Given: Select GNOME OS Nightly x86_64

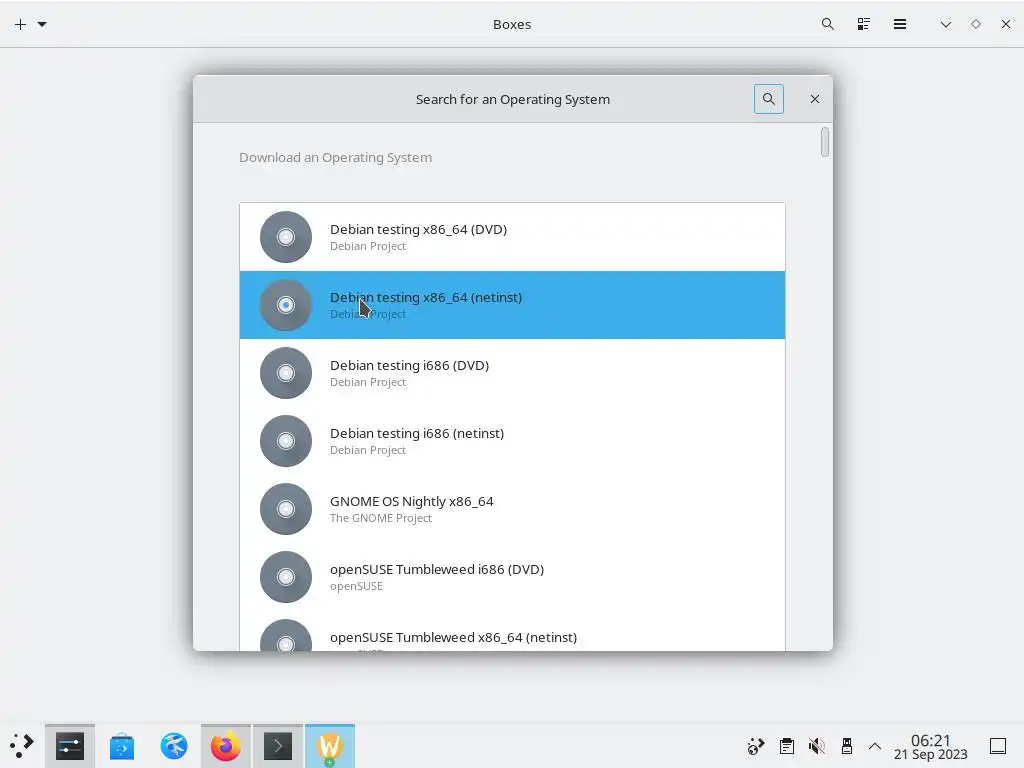Looking at the screenshot, I should (x=512, y=509).
